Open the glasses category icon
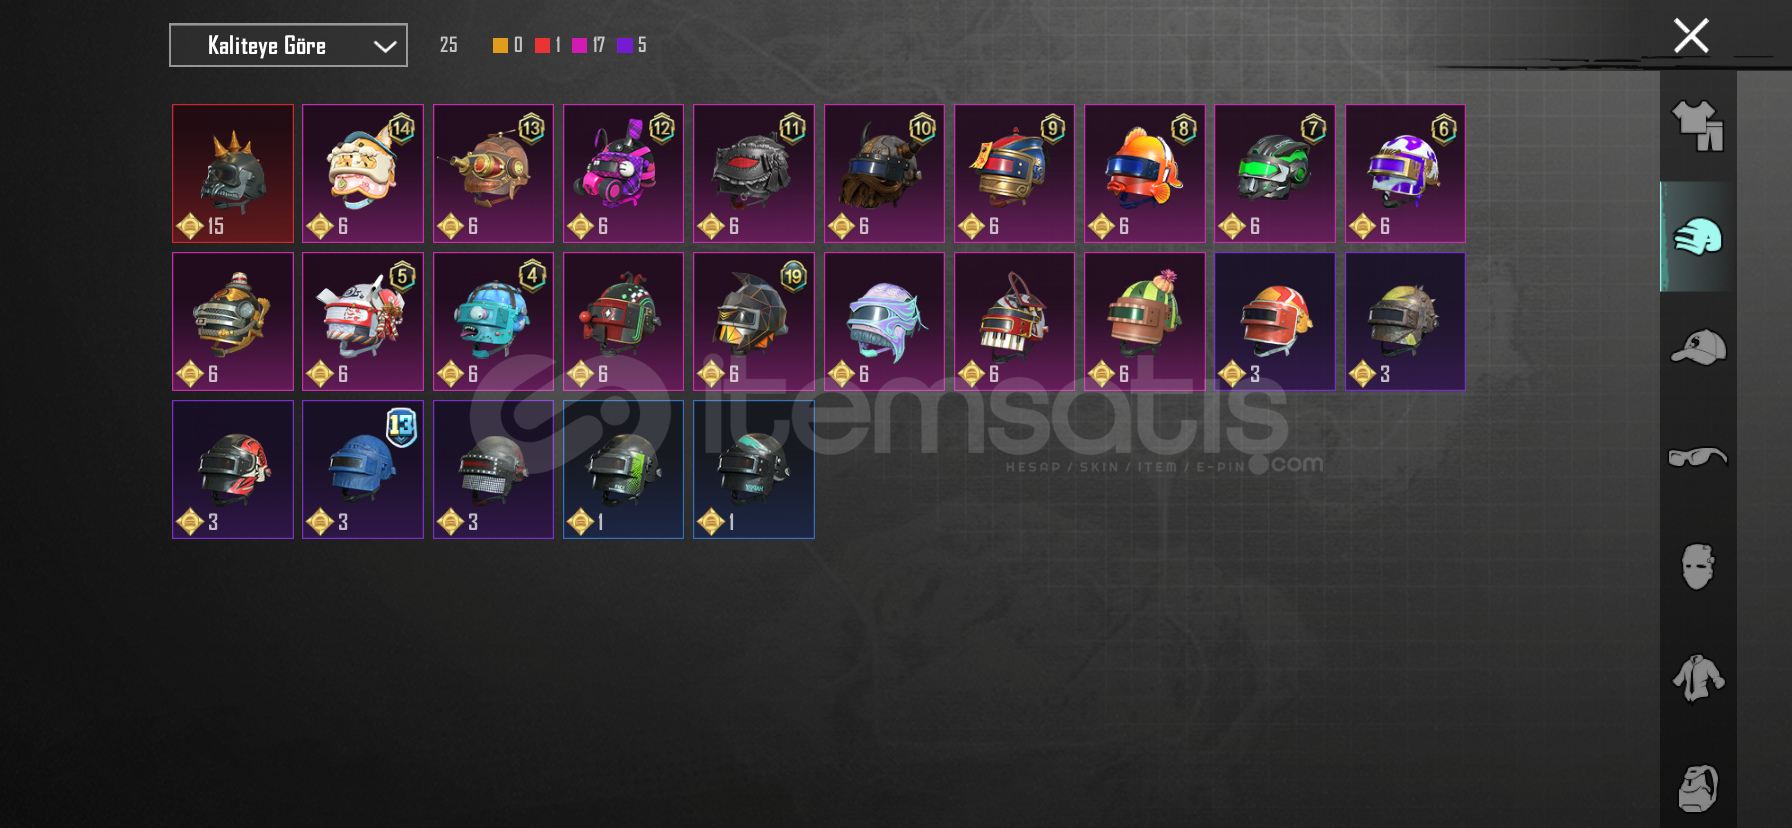The image size is (1792, 828). 1698,457
